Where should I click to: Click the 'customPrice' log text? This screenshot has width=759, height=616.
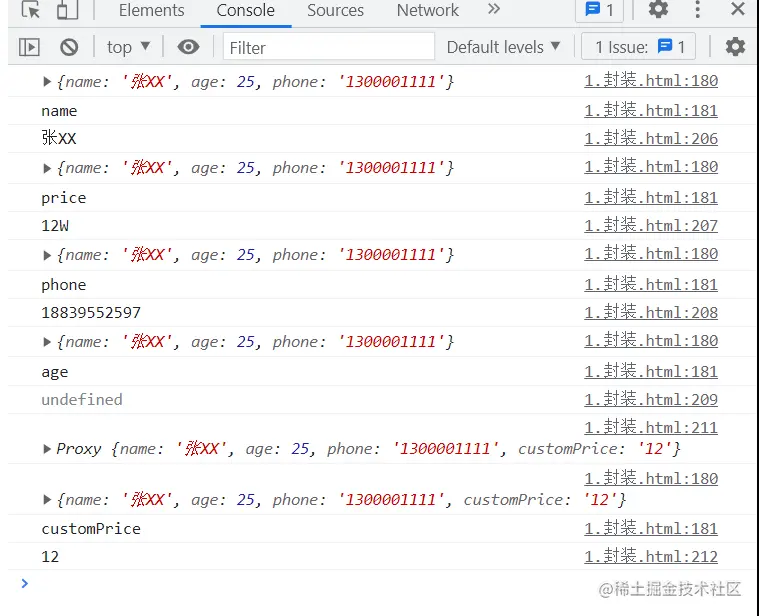pos(91,528)
